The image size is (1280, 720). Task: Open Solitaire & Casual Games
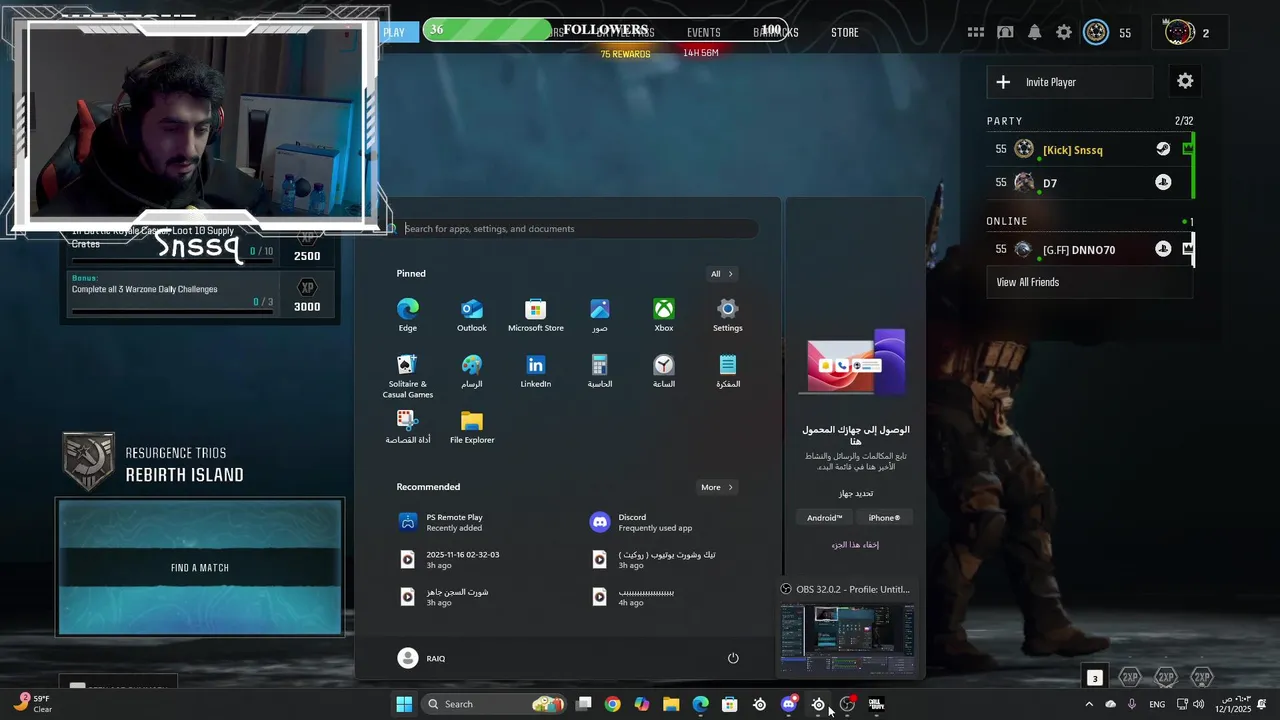point(408,376)
